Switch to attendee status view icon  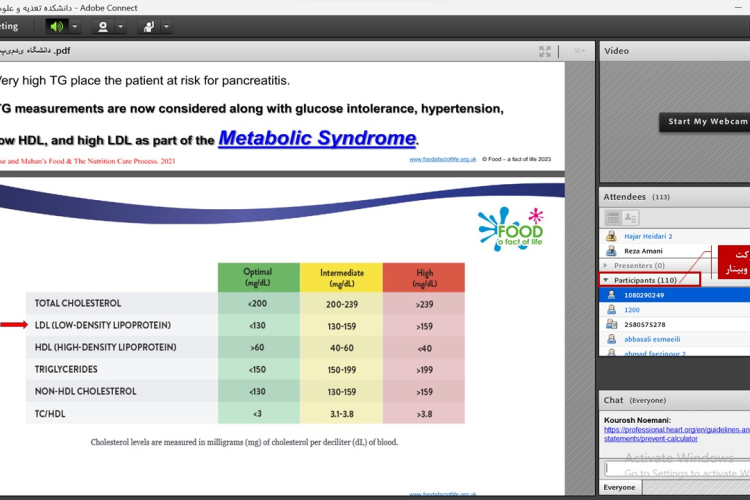click(x=631, y=217)
